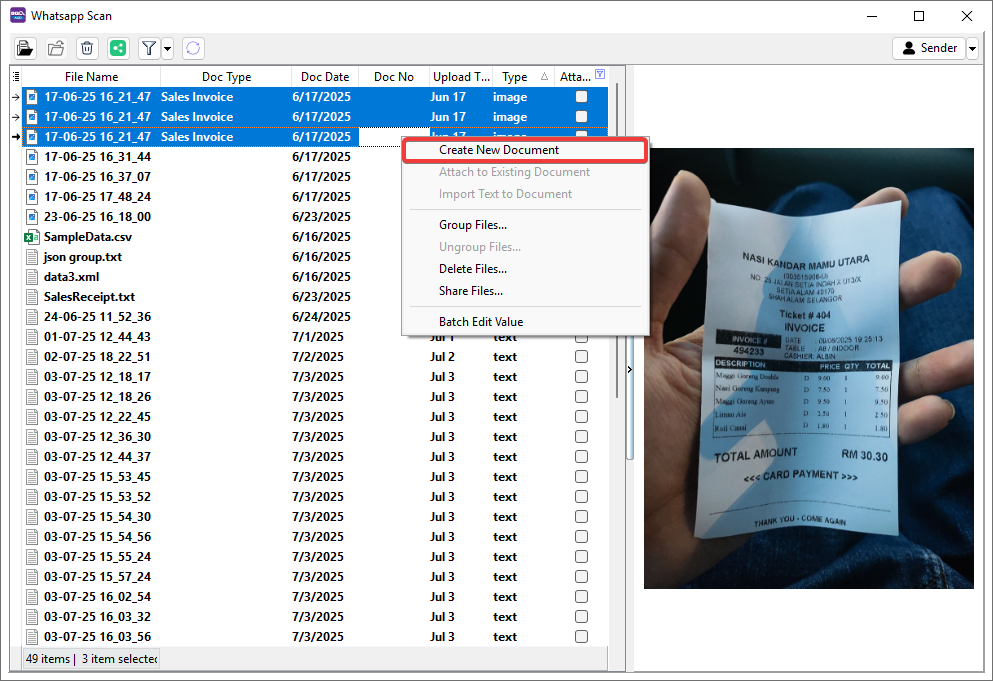Viewport: 993px width, 681px height.
Task: Collapse the preview pane using the splitter arrow
Action: pos(628,370)
